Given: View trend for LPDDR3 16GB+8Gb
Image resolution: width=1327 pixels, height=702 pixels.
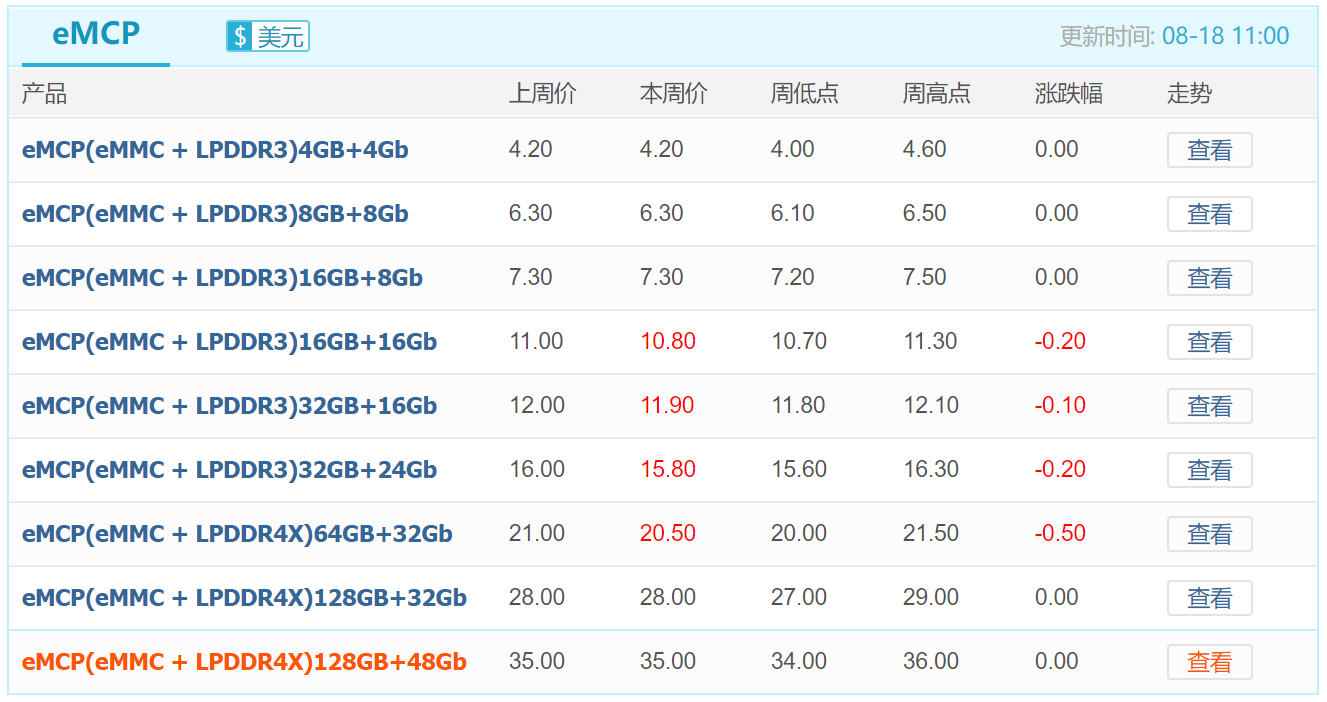Looking at the screenshot, I should [x=1209, y=278].
